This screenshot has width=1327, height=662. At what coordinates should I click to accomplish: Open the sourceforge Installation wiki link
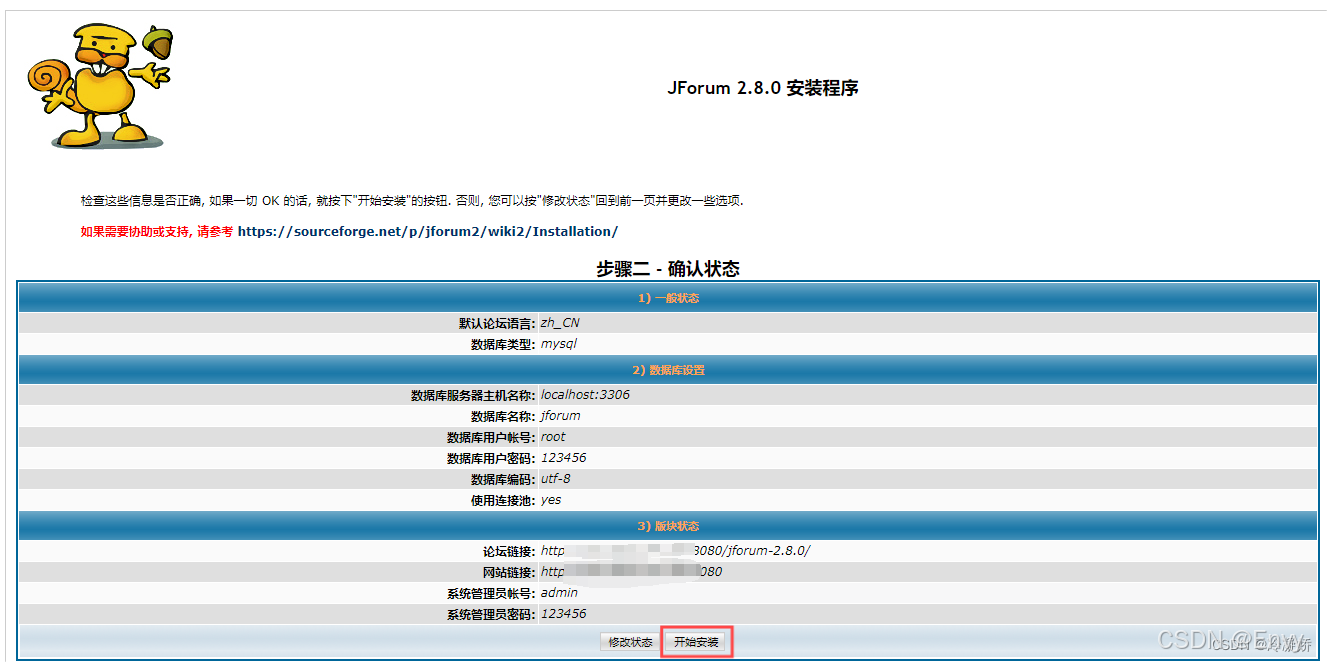[x=428, y=231]
